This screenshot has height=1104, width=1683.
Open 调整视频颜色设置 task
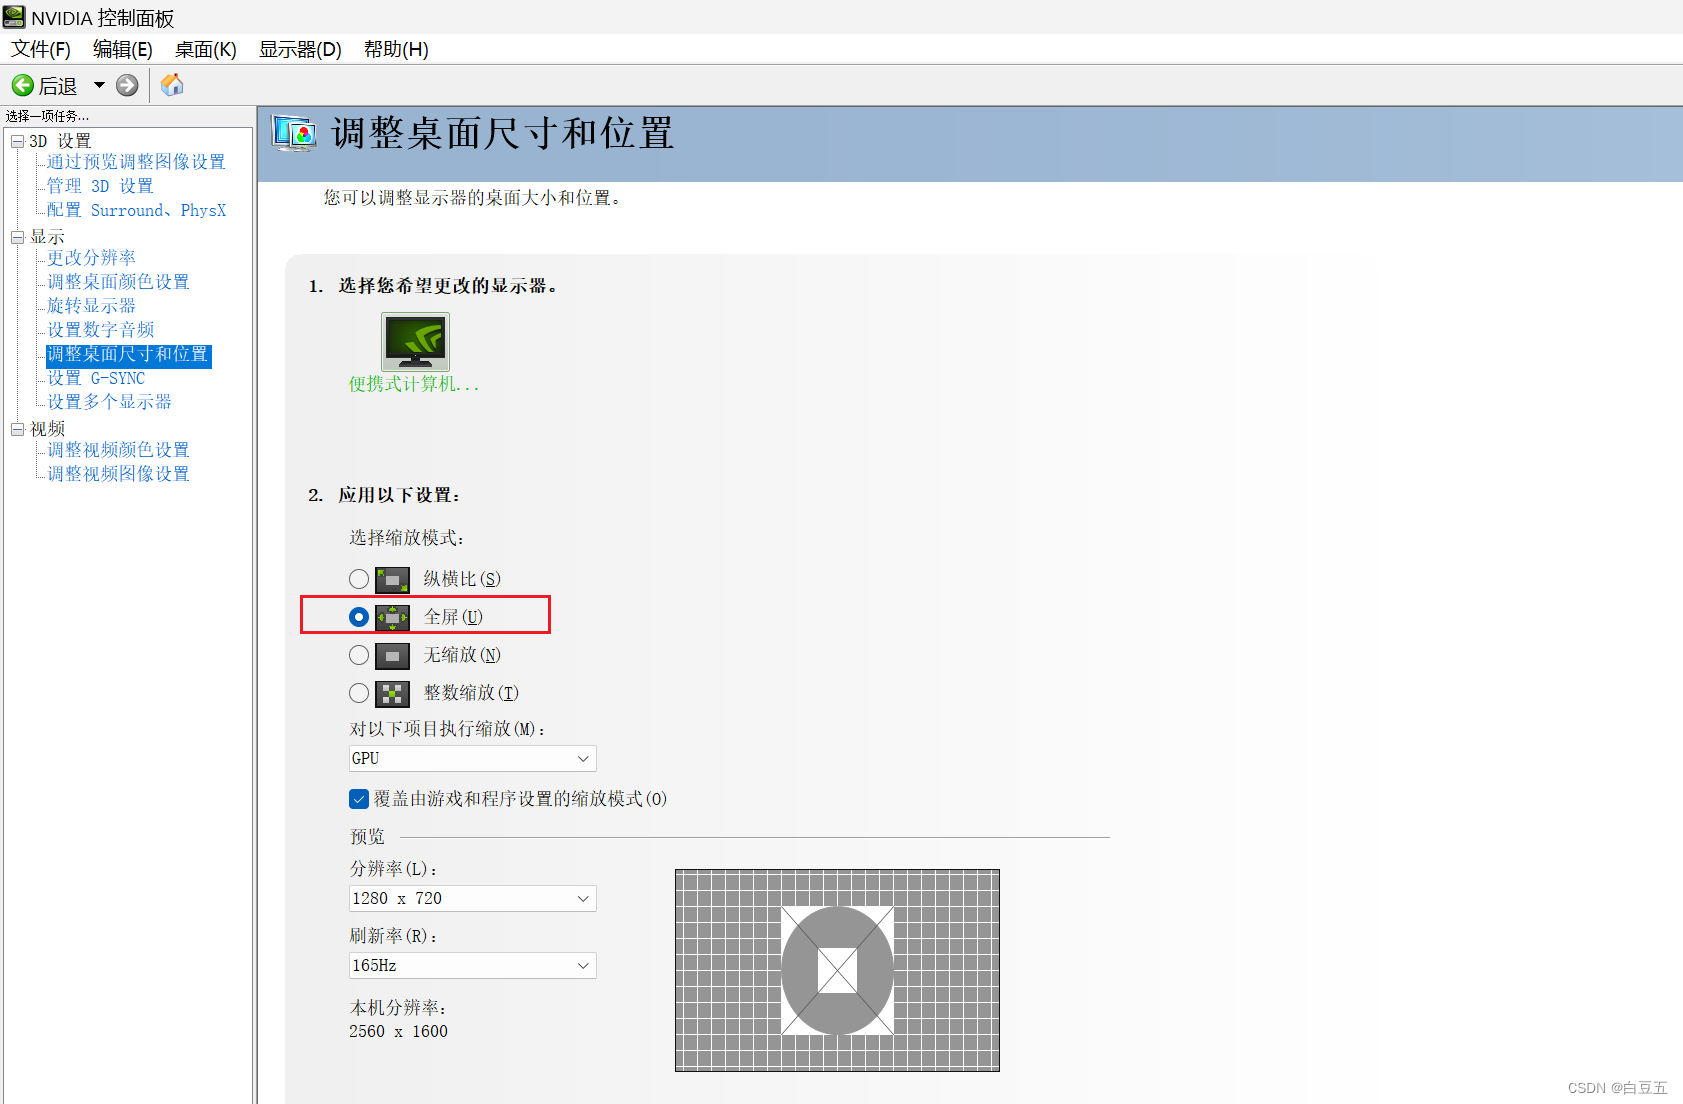tap(118, 450)
